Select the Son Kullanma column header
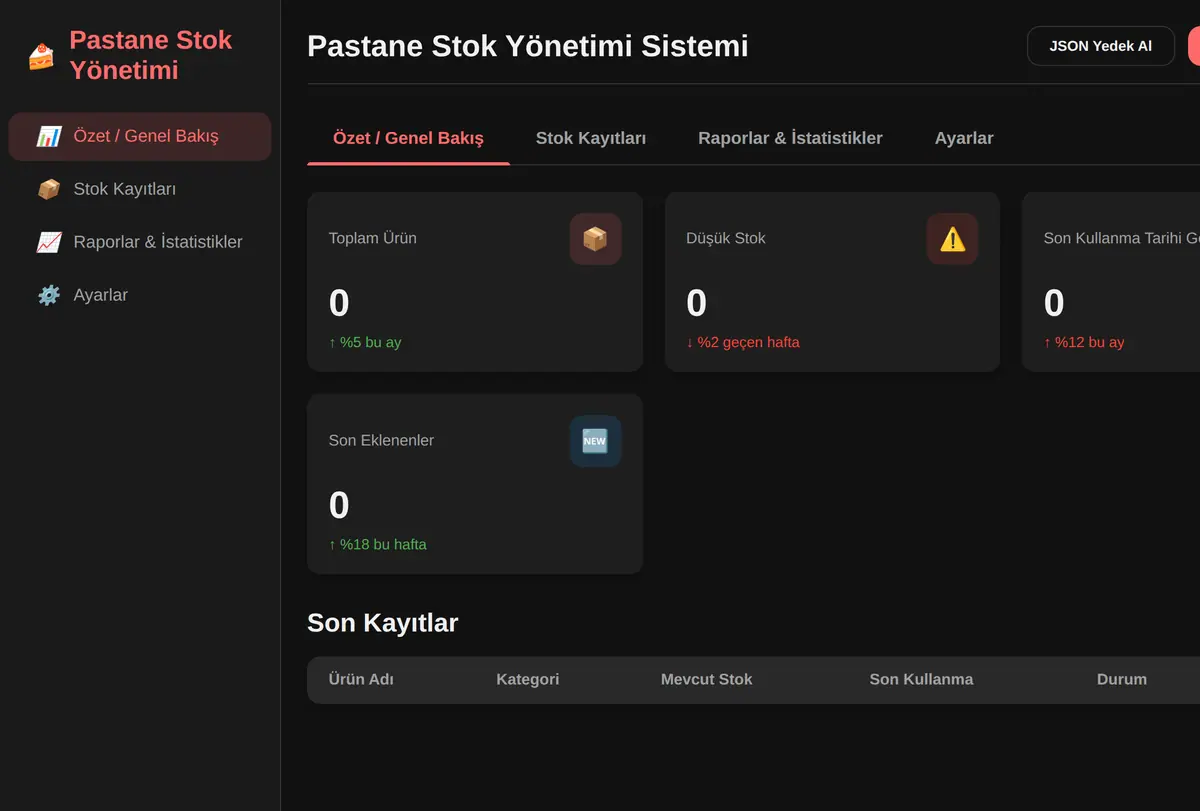Viewport: 1200px width, 811px height. (x=921, y=679)
